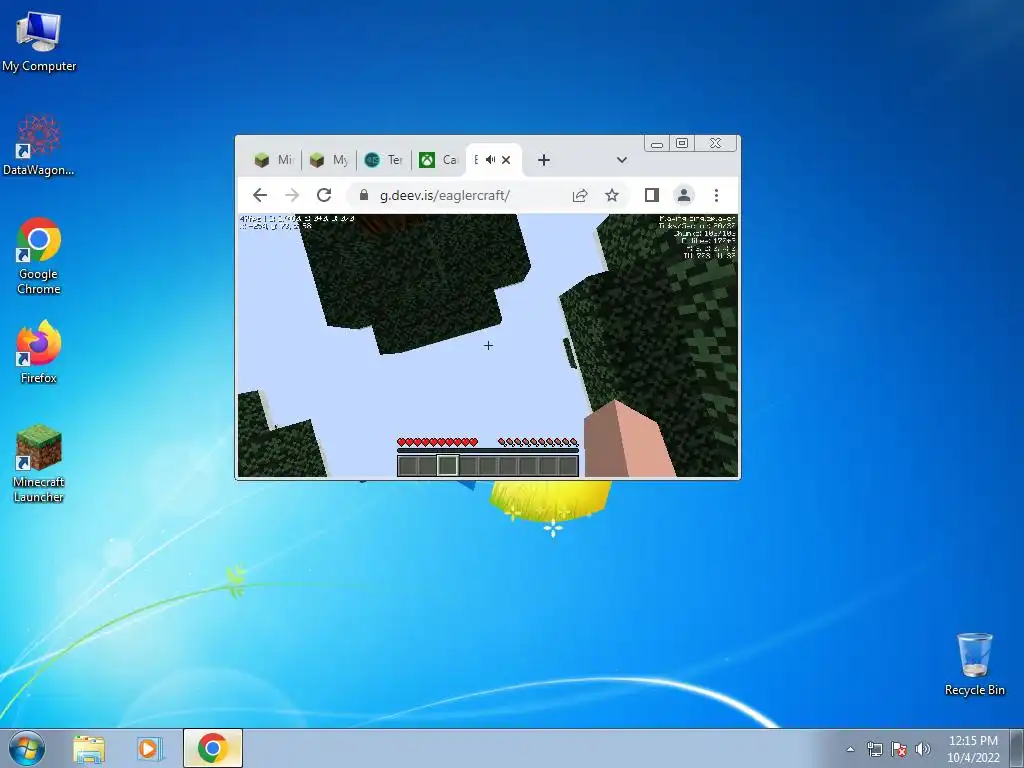Open the Windows Start menu
The height and width of the screenshot is (768, 1024).
click(27, 748)
